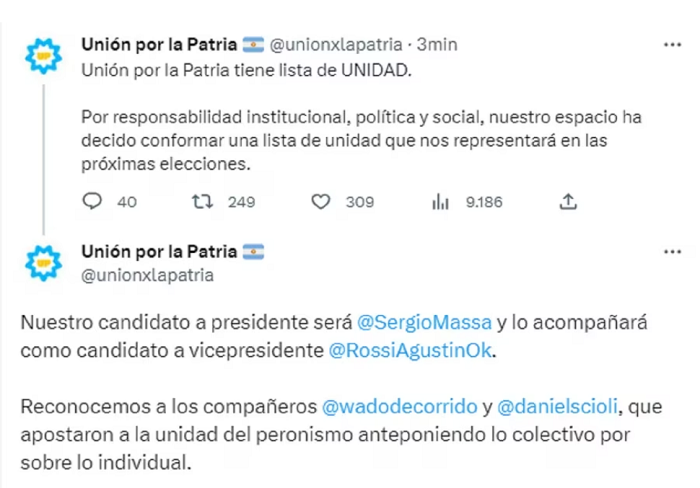The image size is (700, 488).
Task: Click the @unionxlapatria handle under second tweet name
Action: coord(147,275)
